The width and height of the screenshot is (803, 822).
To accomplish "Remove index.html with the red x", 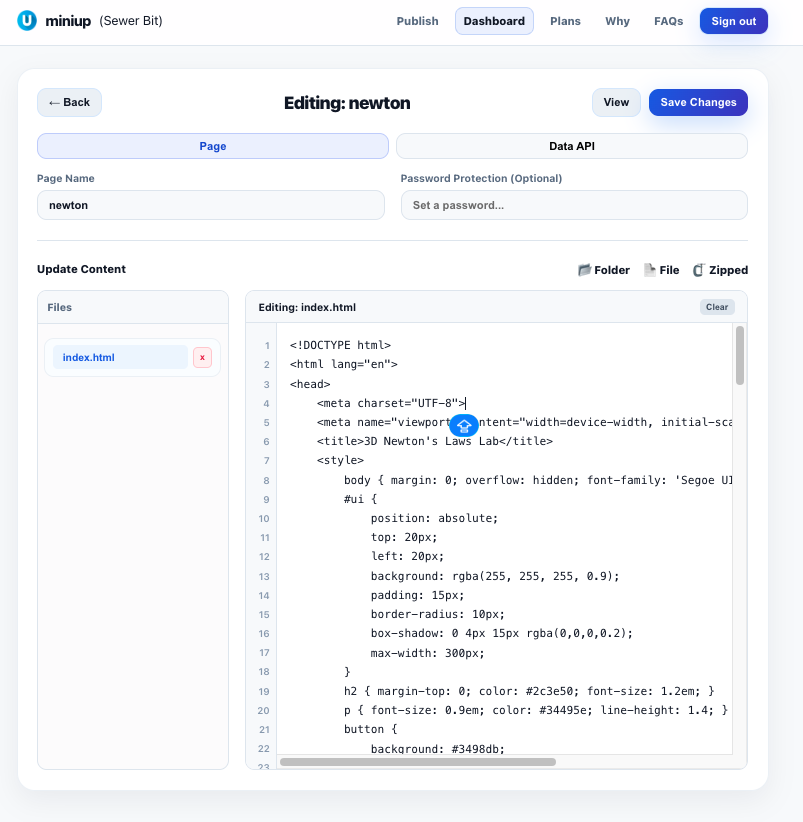I will 202,357.
